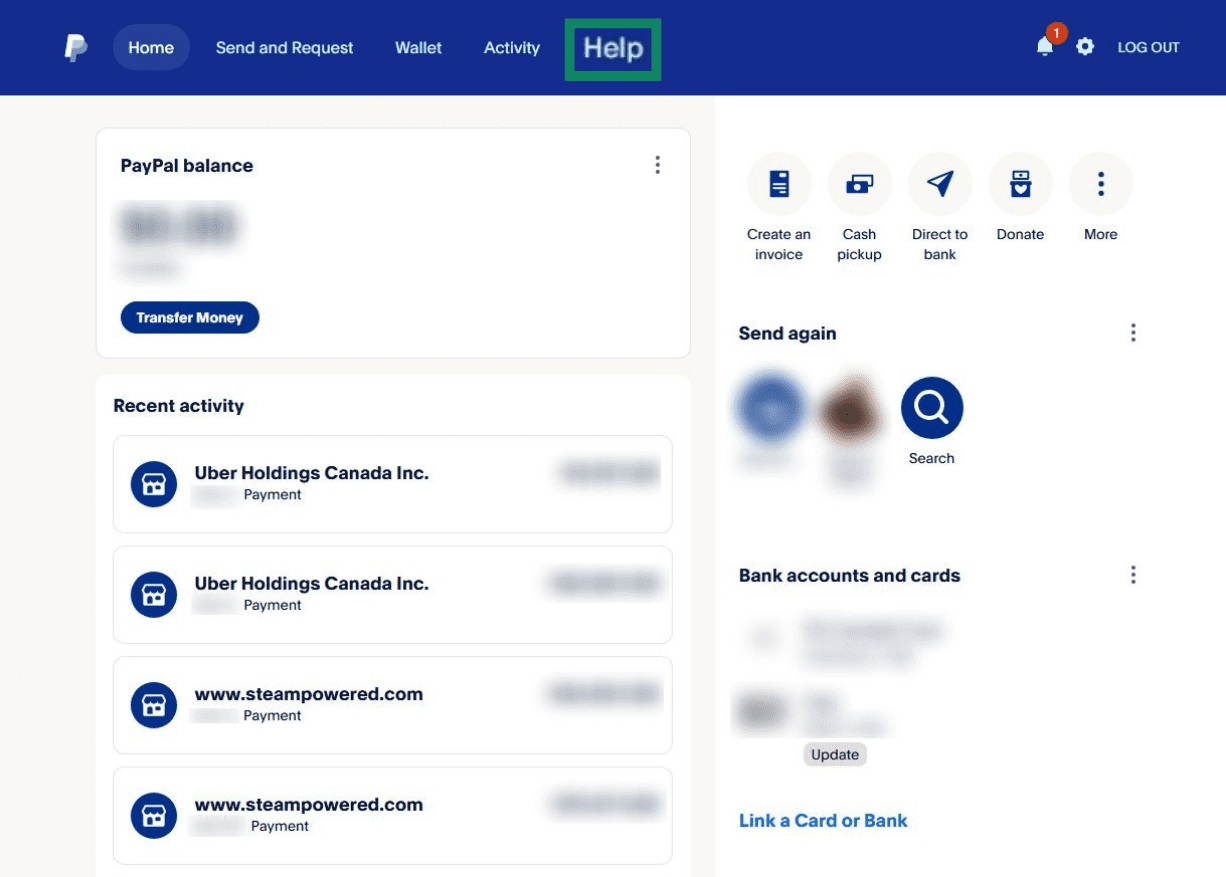Open the Send and Request page
Viewport: 1226px width, 877px height.
pyautogui.click(x=284, y=47)
